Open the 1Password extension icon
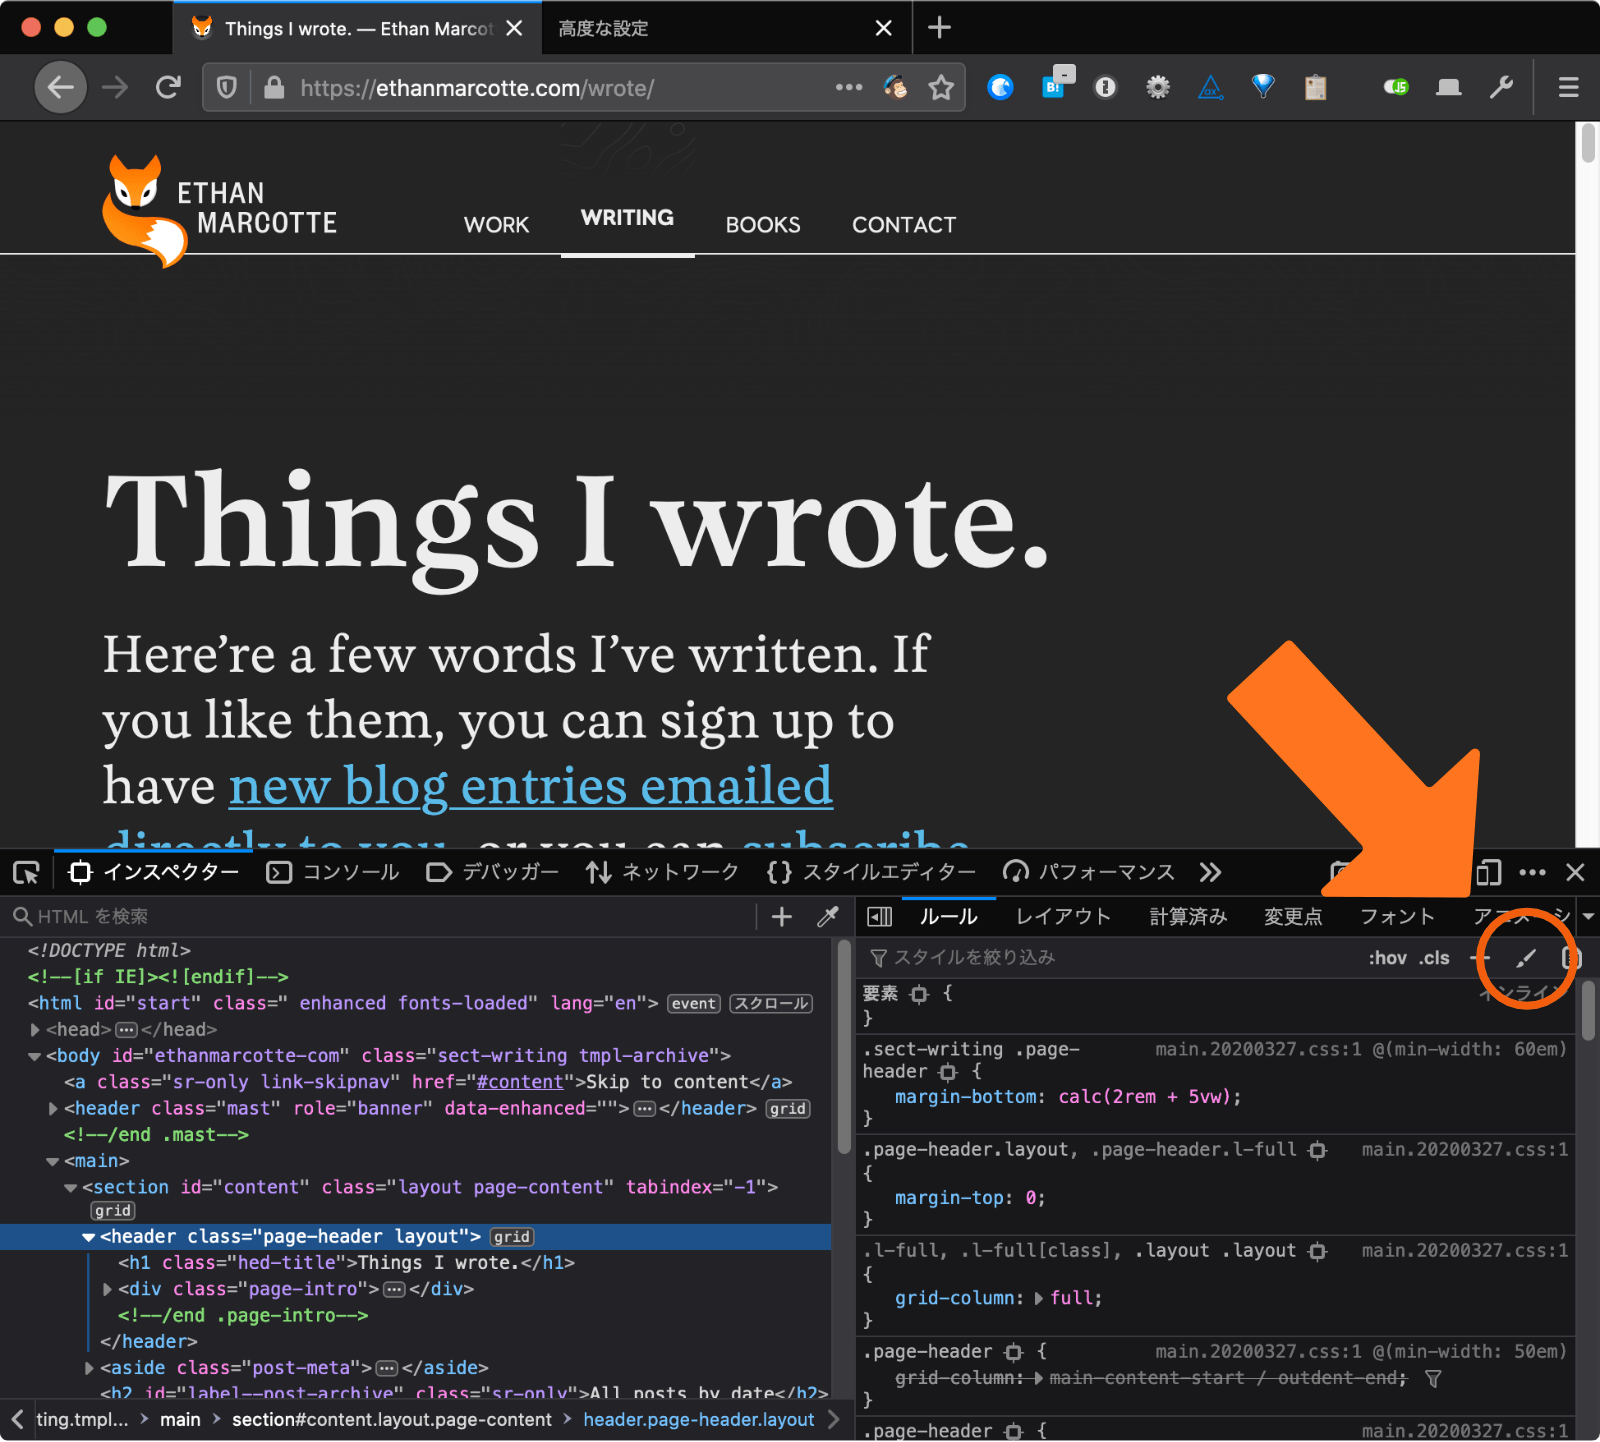1600x1442 pixels. pyautogui.click(x=1105, y=88)
